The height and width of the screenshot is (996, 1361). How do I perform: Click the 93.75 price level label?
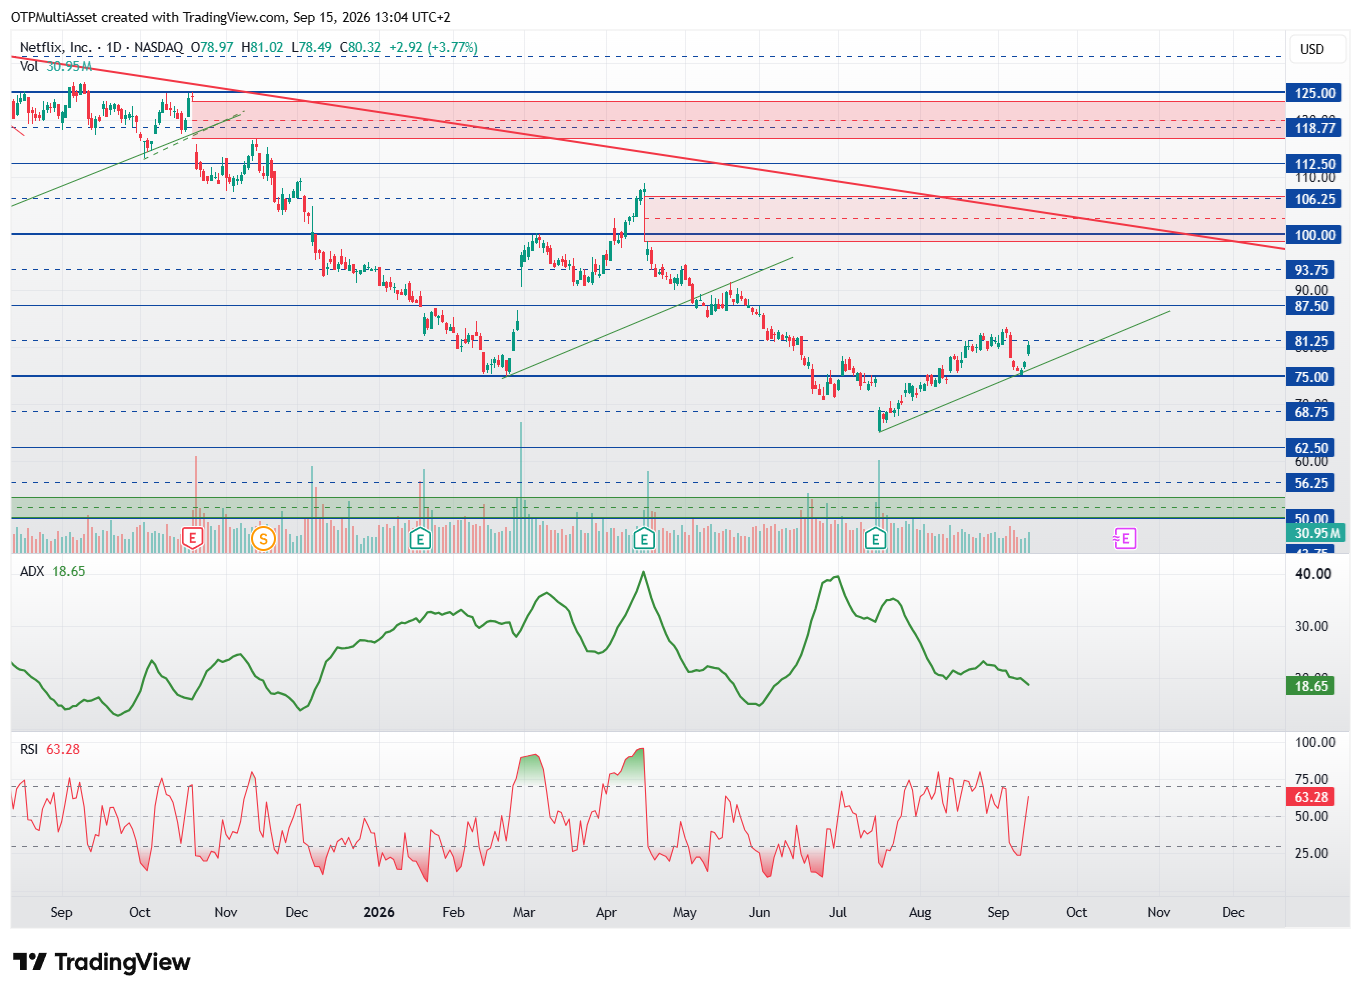[x=1312, y=270]
